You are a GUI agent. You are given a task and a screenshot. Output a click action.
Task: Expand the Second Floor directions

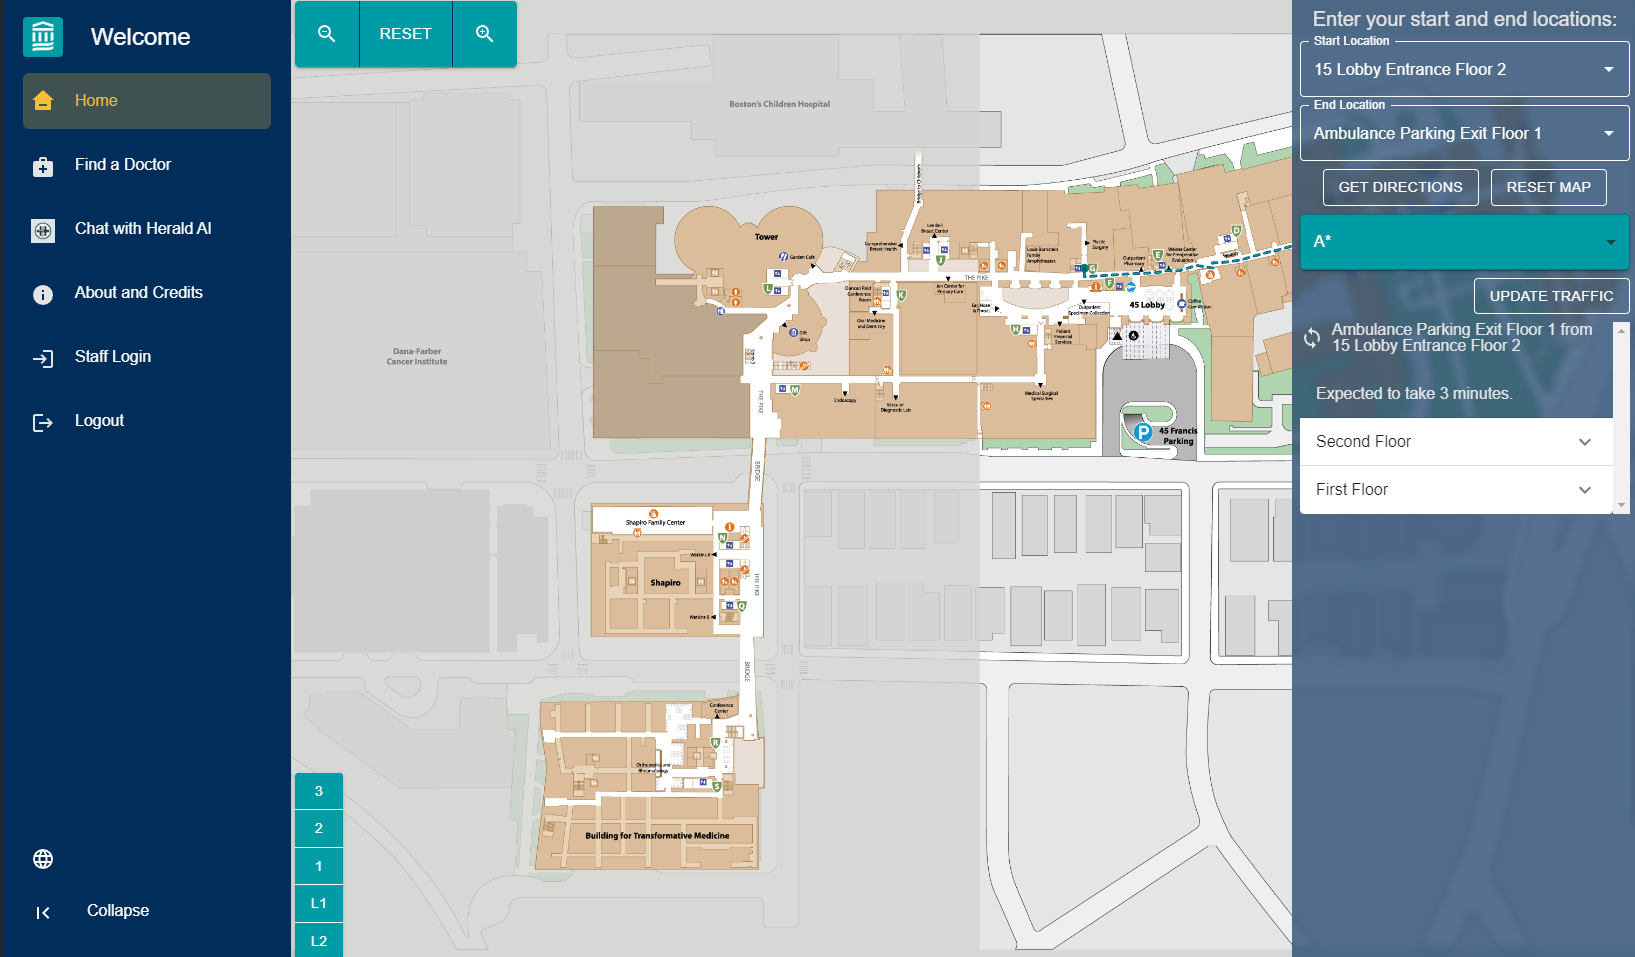coord(1456,442)
